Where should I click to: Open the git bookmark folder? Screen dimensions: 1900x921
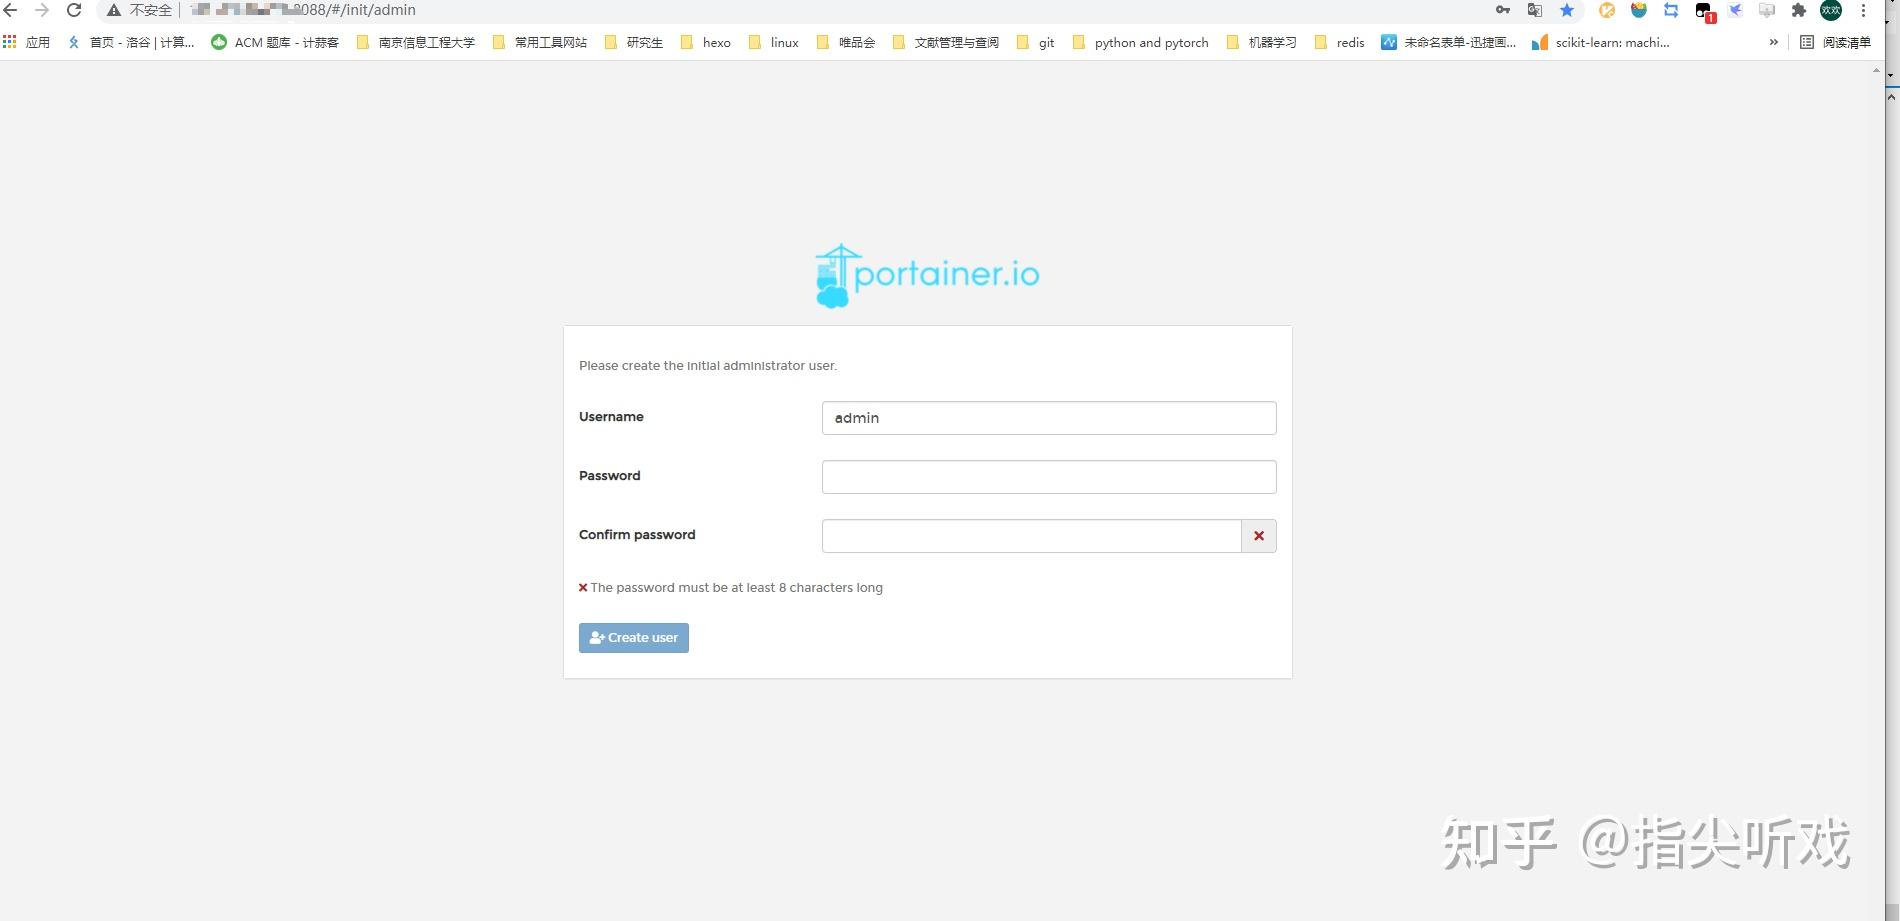coord(1036,42)
